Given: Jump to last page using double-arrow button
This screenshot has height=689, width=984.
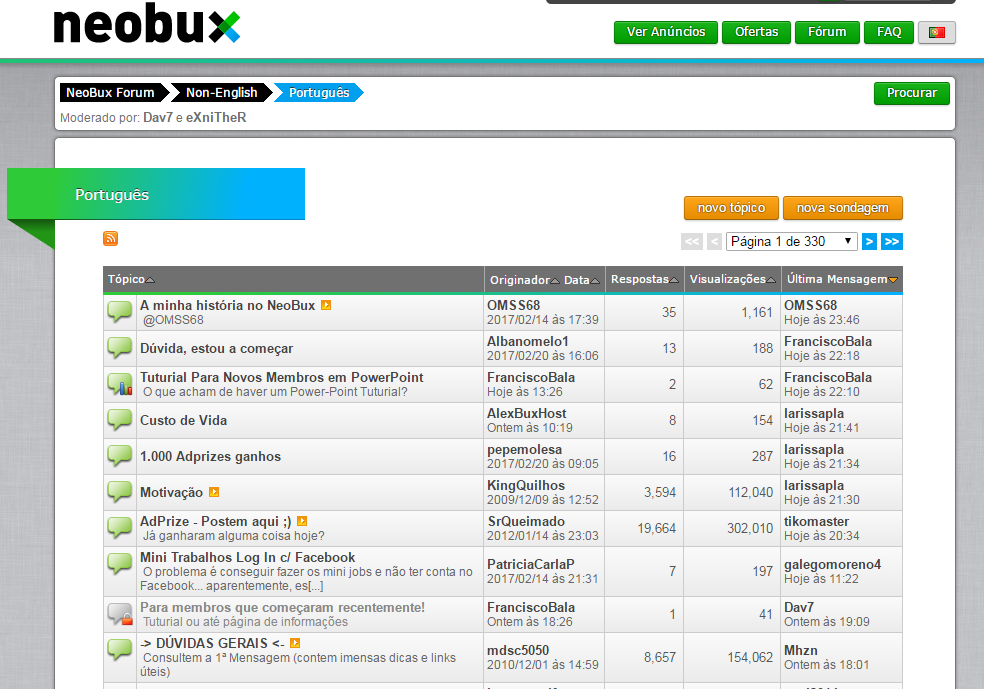Looking at the screenshot, I should pyautogui.click(x=891, y=241).
